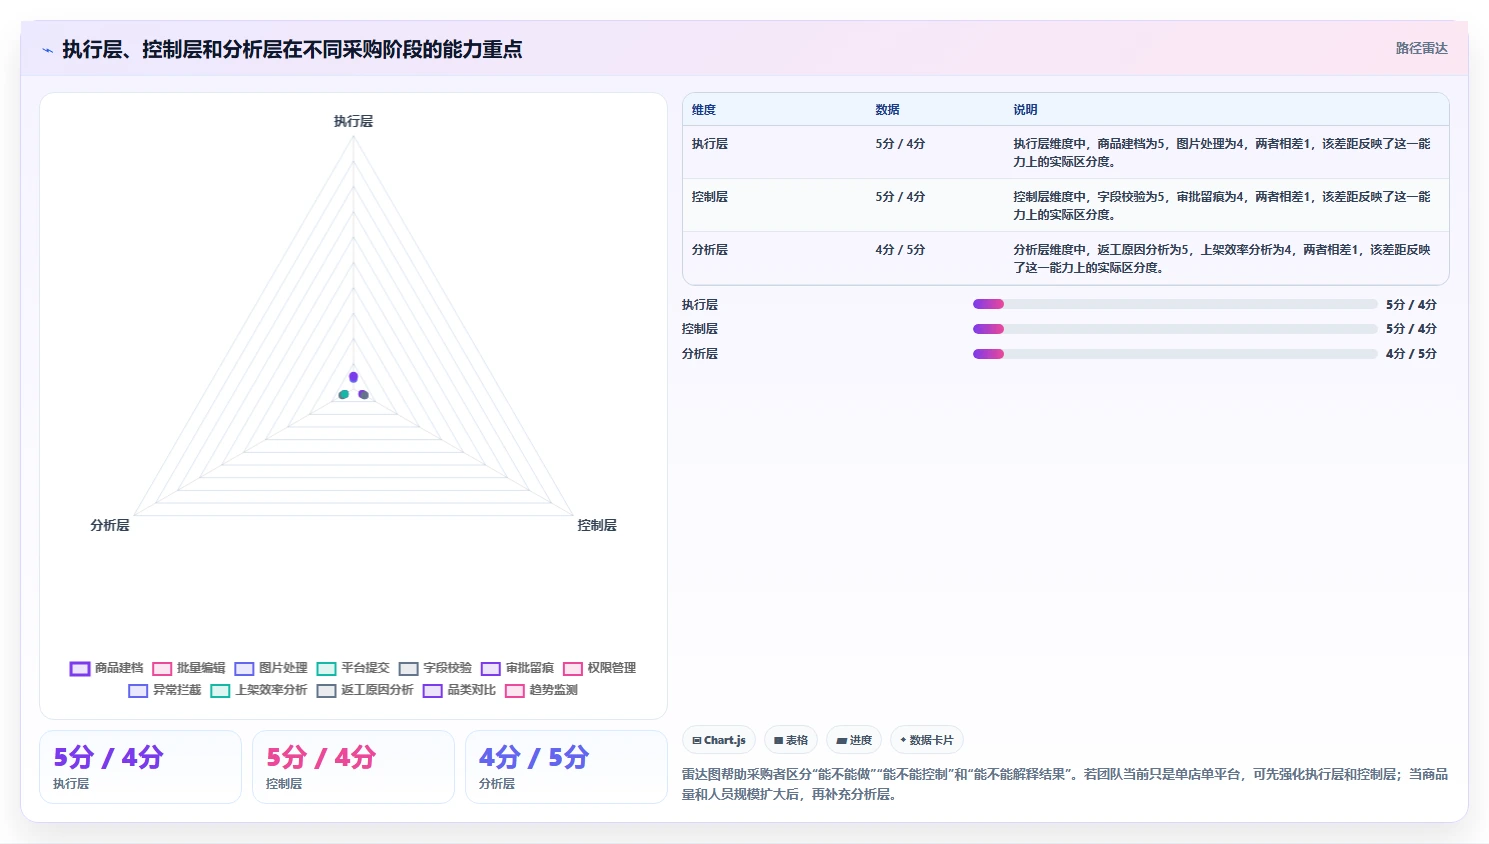Click the dark blue radar data point
Image resolution: width=1489 pixels, height=844 pixels.
363,394
